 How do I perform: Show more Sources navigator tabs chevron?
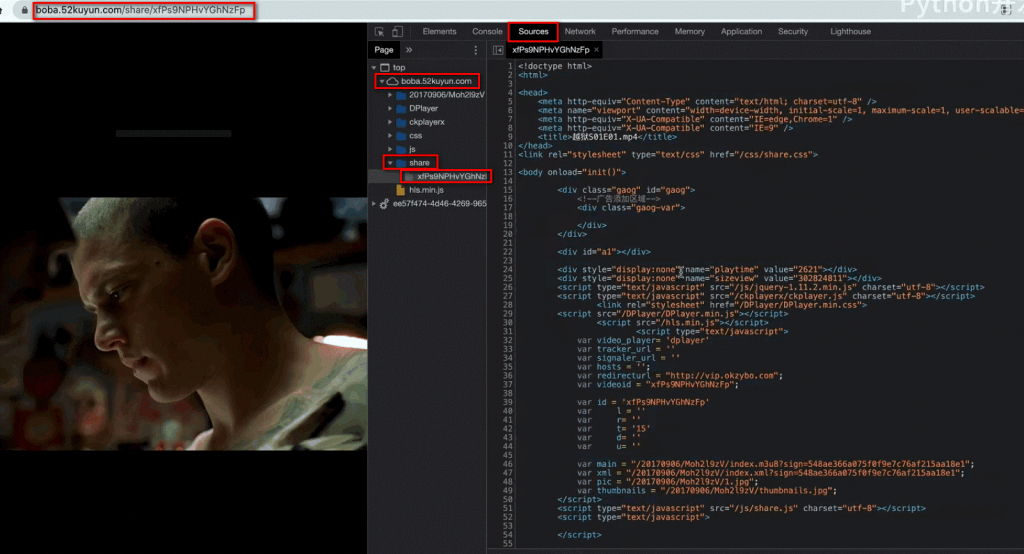click(x=409, y=50)
